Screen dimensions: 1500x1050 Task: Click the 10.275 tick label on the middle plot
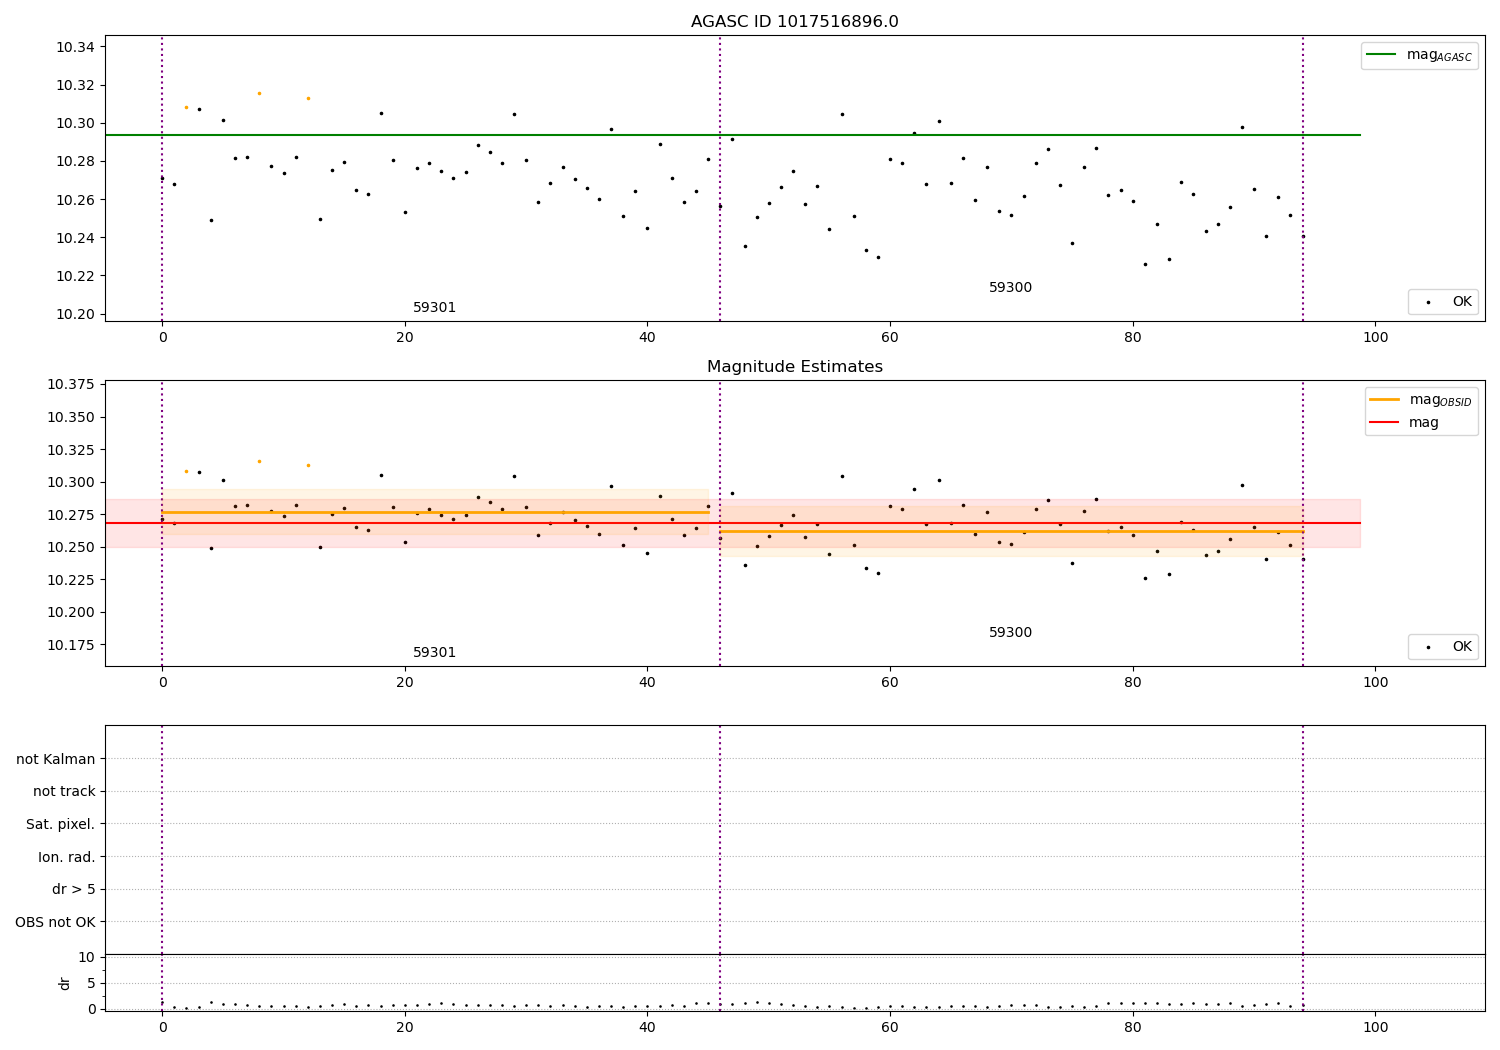tap(70, 515)
